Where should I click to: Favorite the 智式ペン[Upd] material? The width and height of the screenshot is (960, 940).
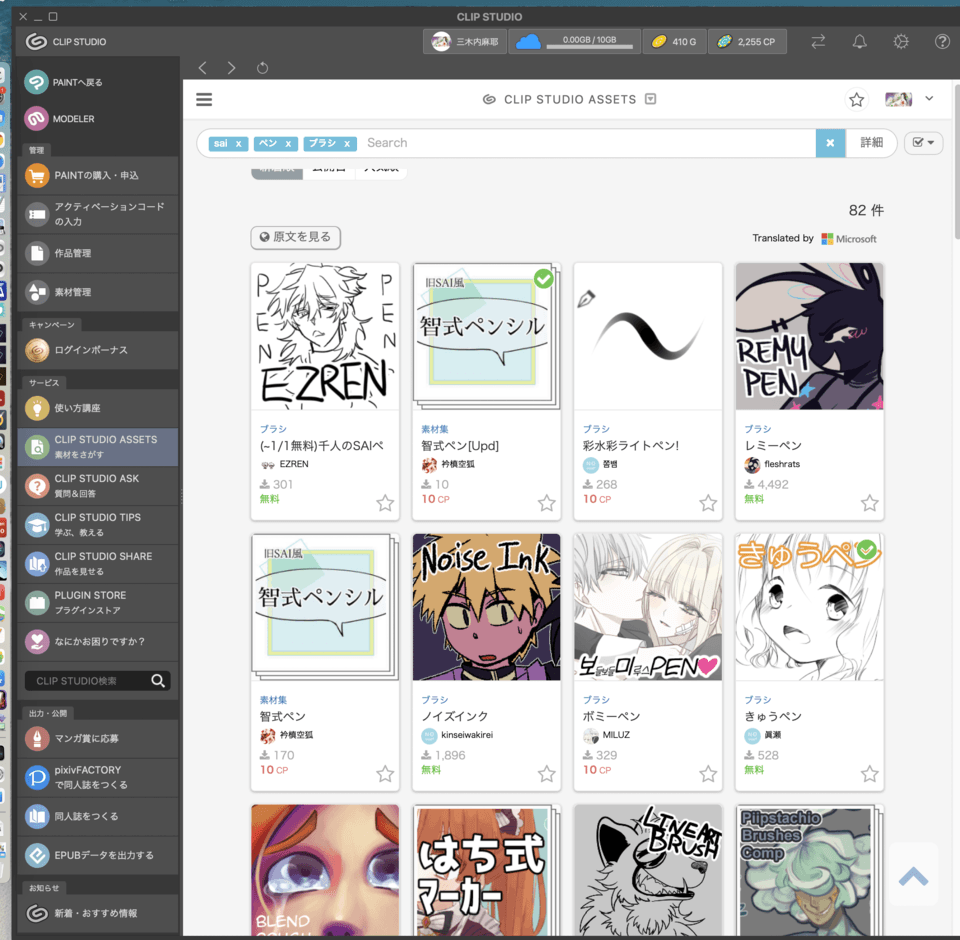tap(547, 503)
